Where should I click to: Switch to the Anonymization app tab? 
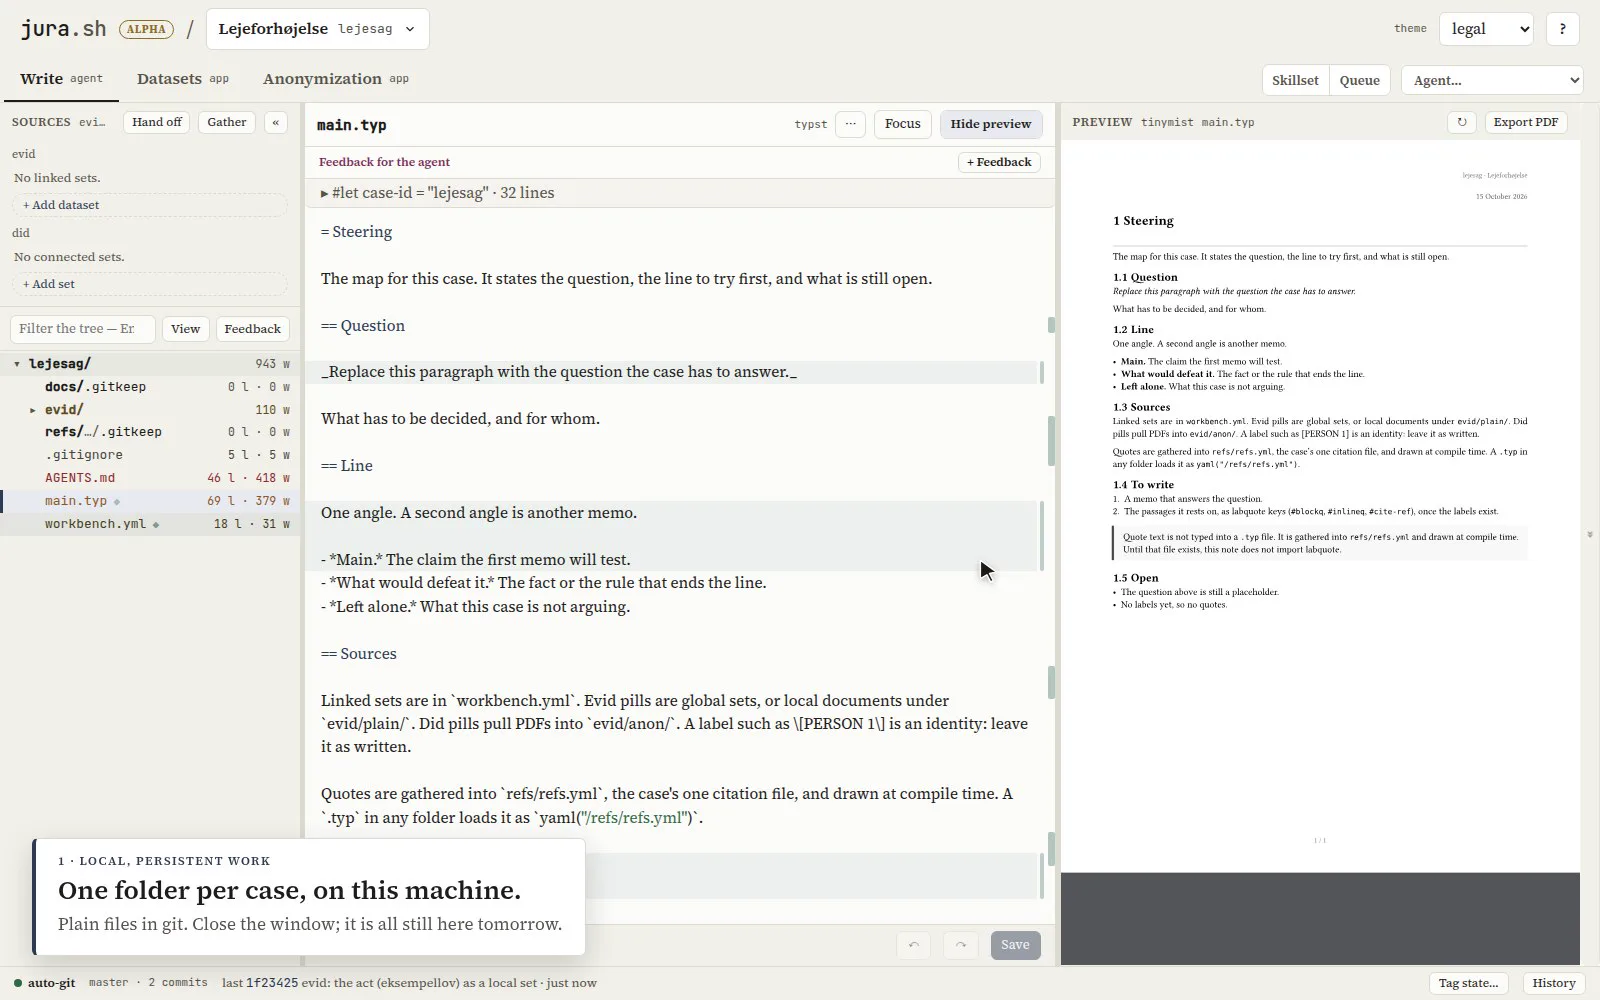[x=336, y=79]
